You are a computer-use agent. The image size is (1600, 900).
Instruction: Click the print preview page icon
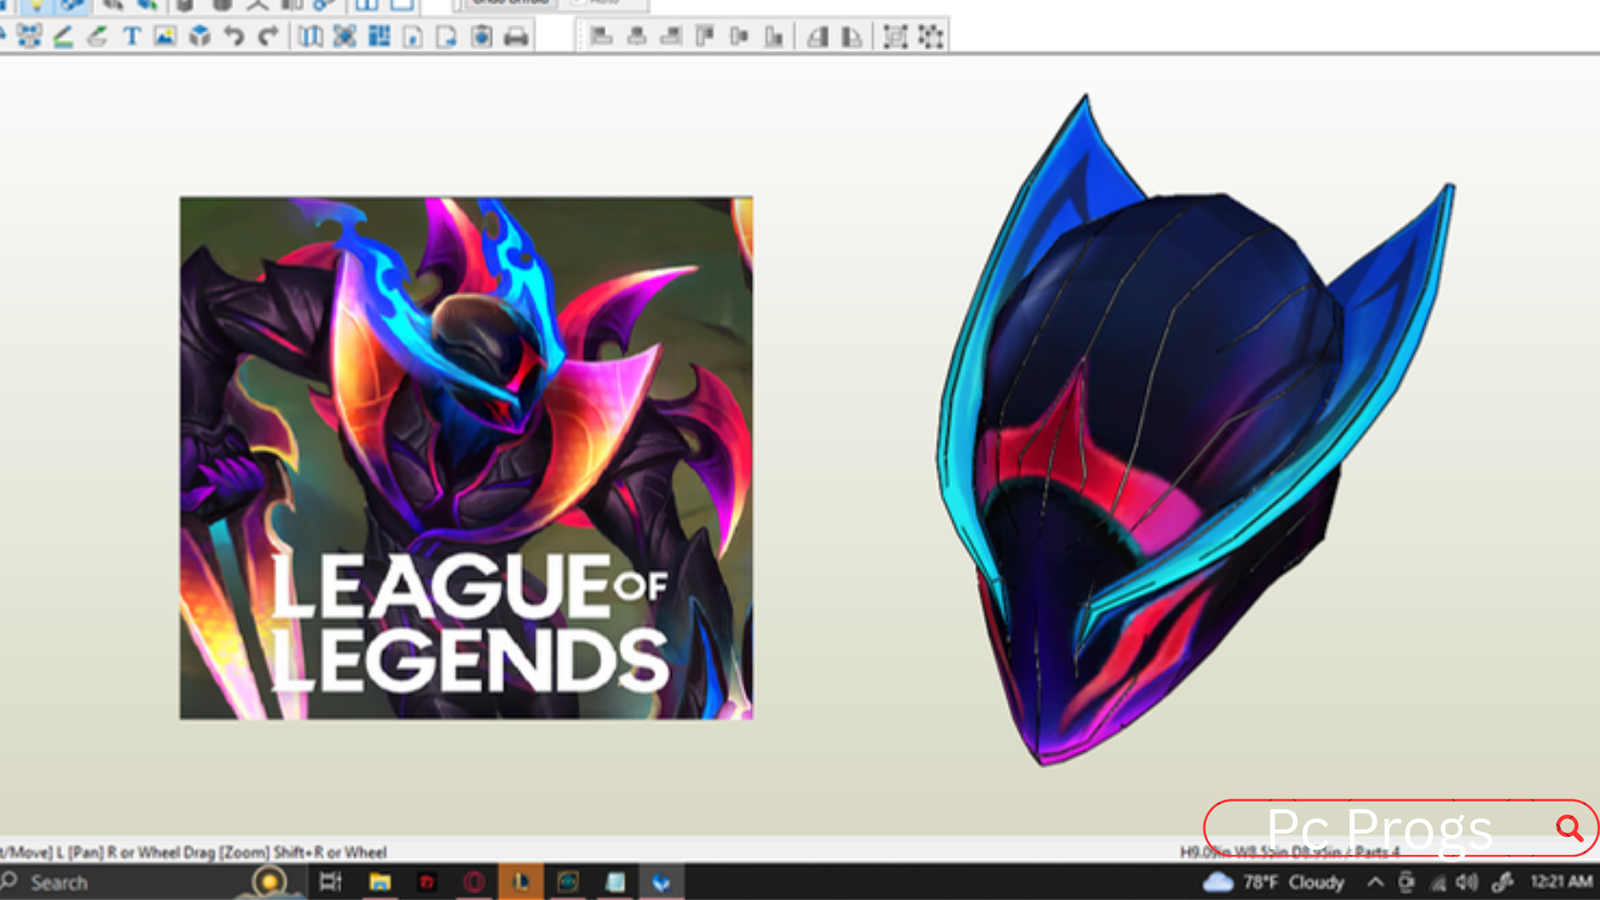point(482,37)
